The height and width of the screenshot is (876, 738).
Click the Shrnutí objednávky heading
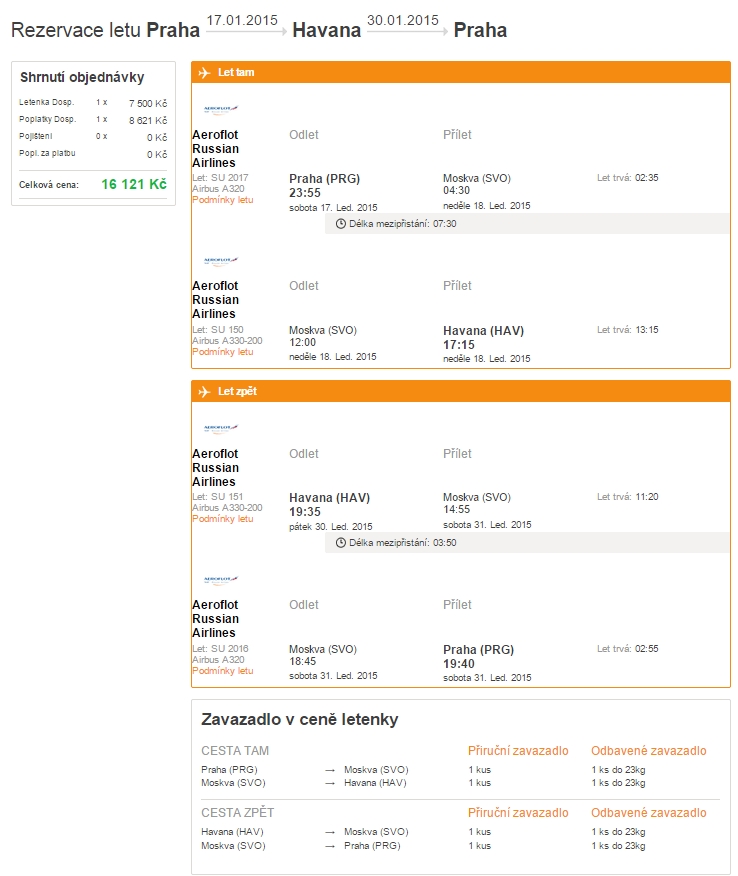coord(82,78)
